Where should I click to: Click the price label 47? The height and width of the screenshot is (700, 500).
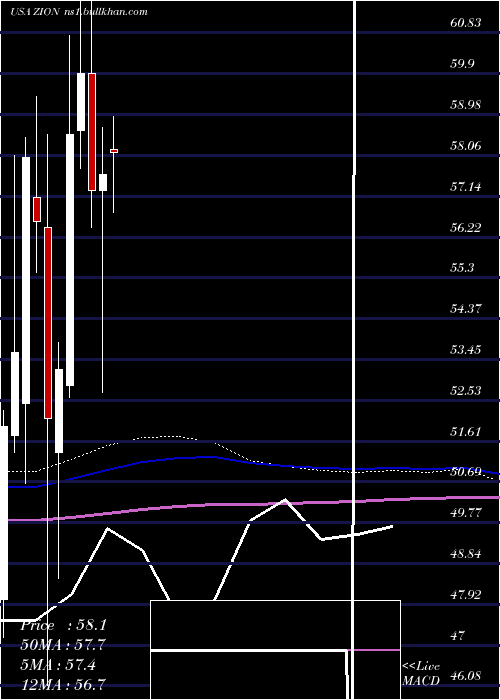(458, 636)
